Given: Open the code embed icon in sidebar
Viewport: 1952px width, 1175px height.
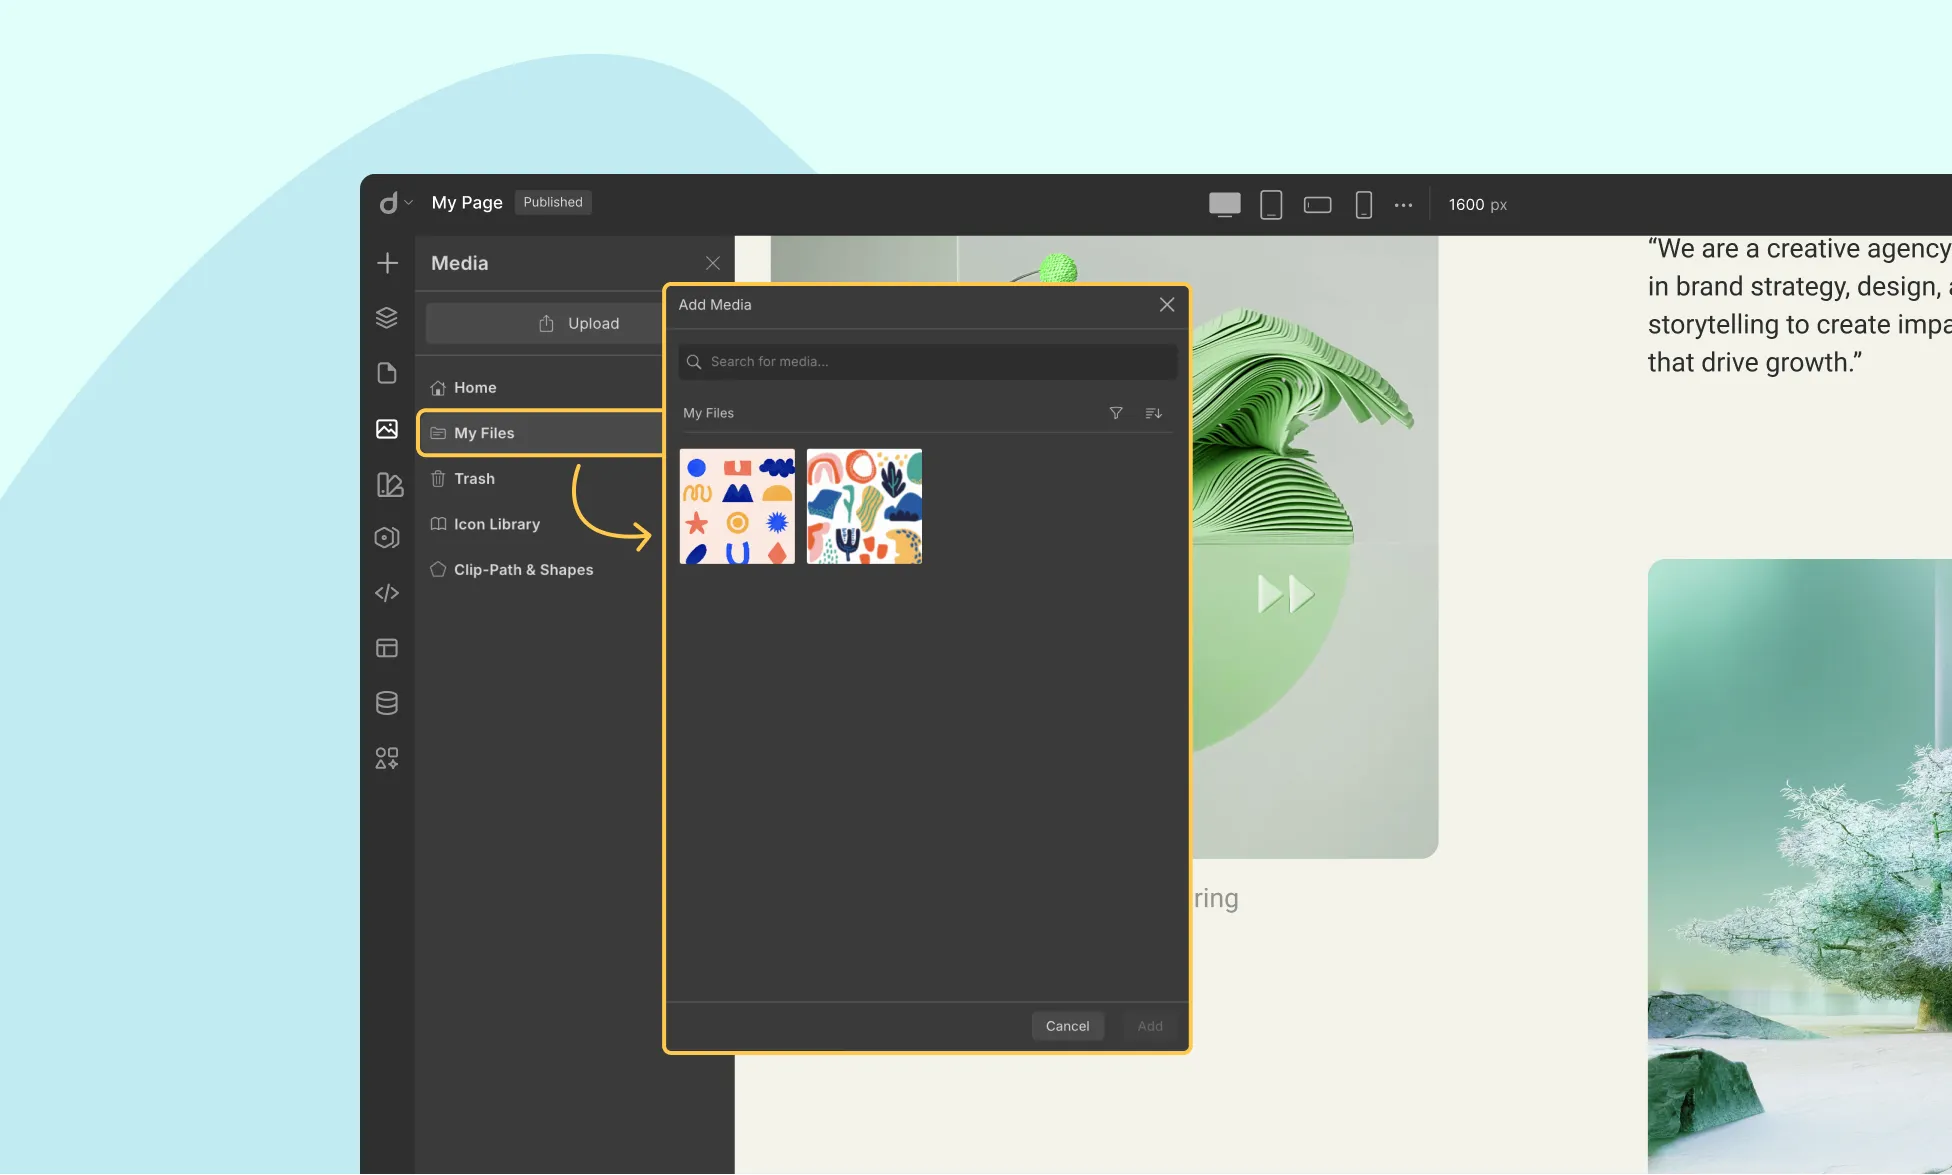Looking at the screenshot, I should pyautogui.click(x=387, y=593).
